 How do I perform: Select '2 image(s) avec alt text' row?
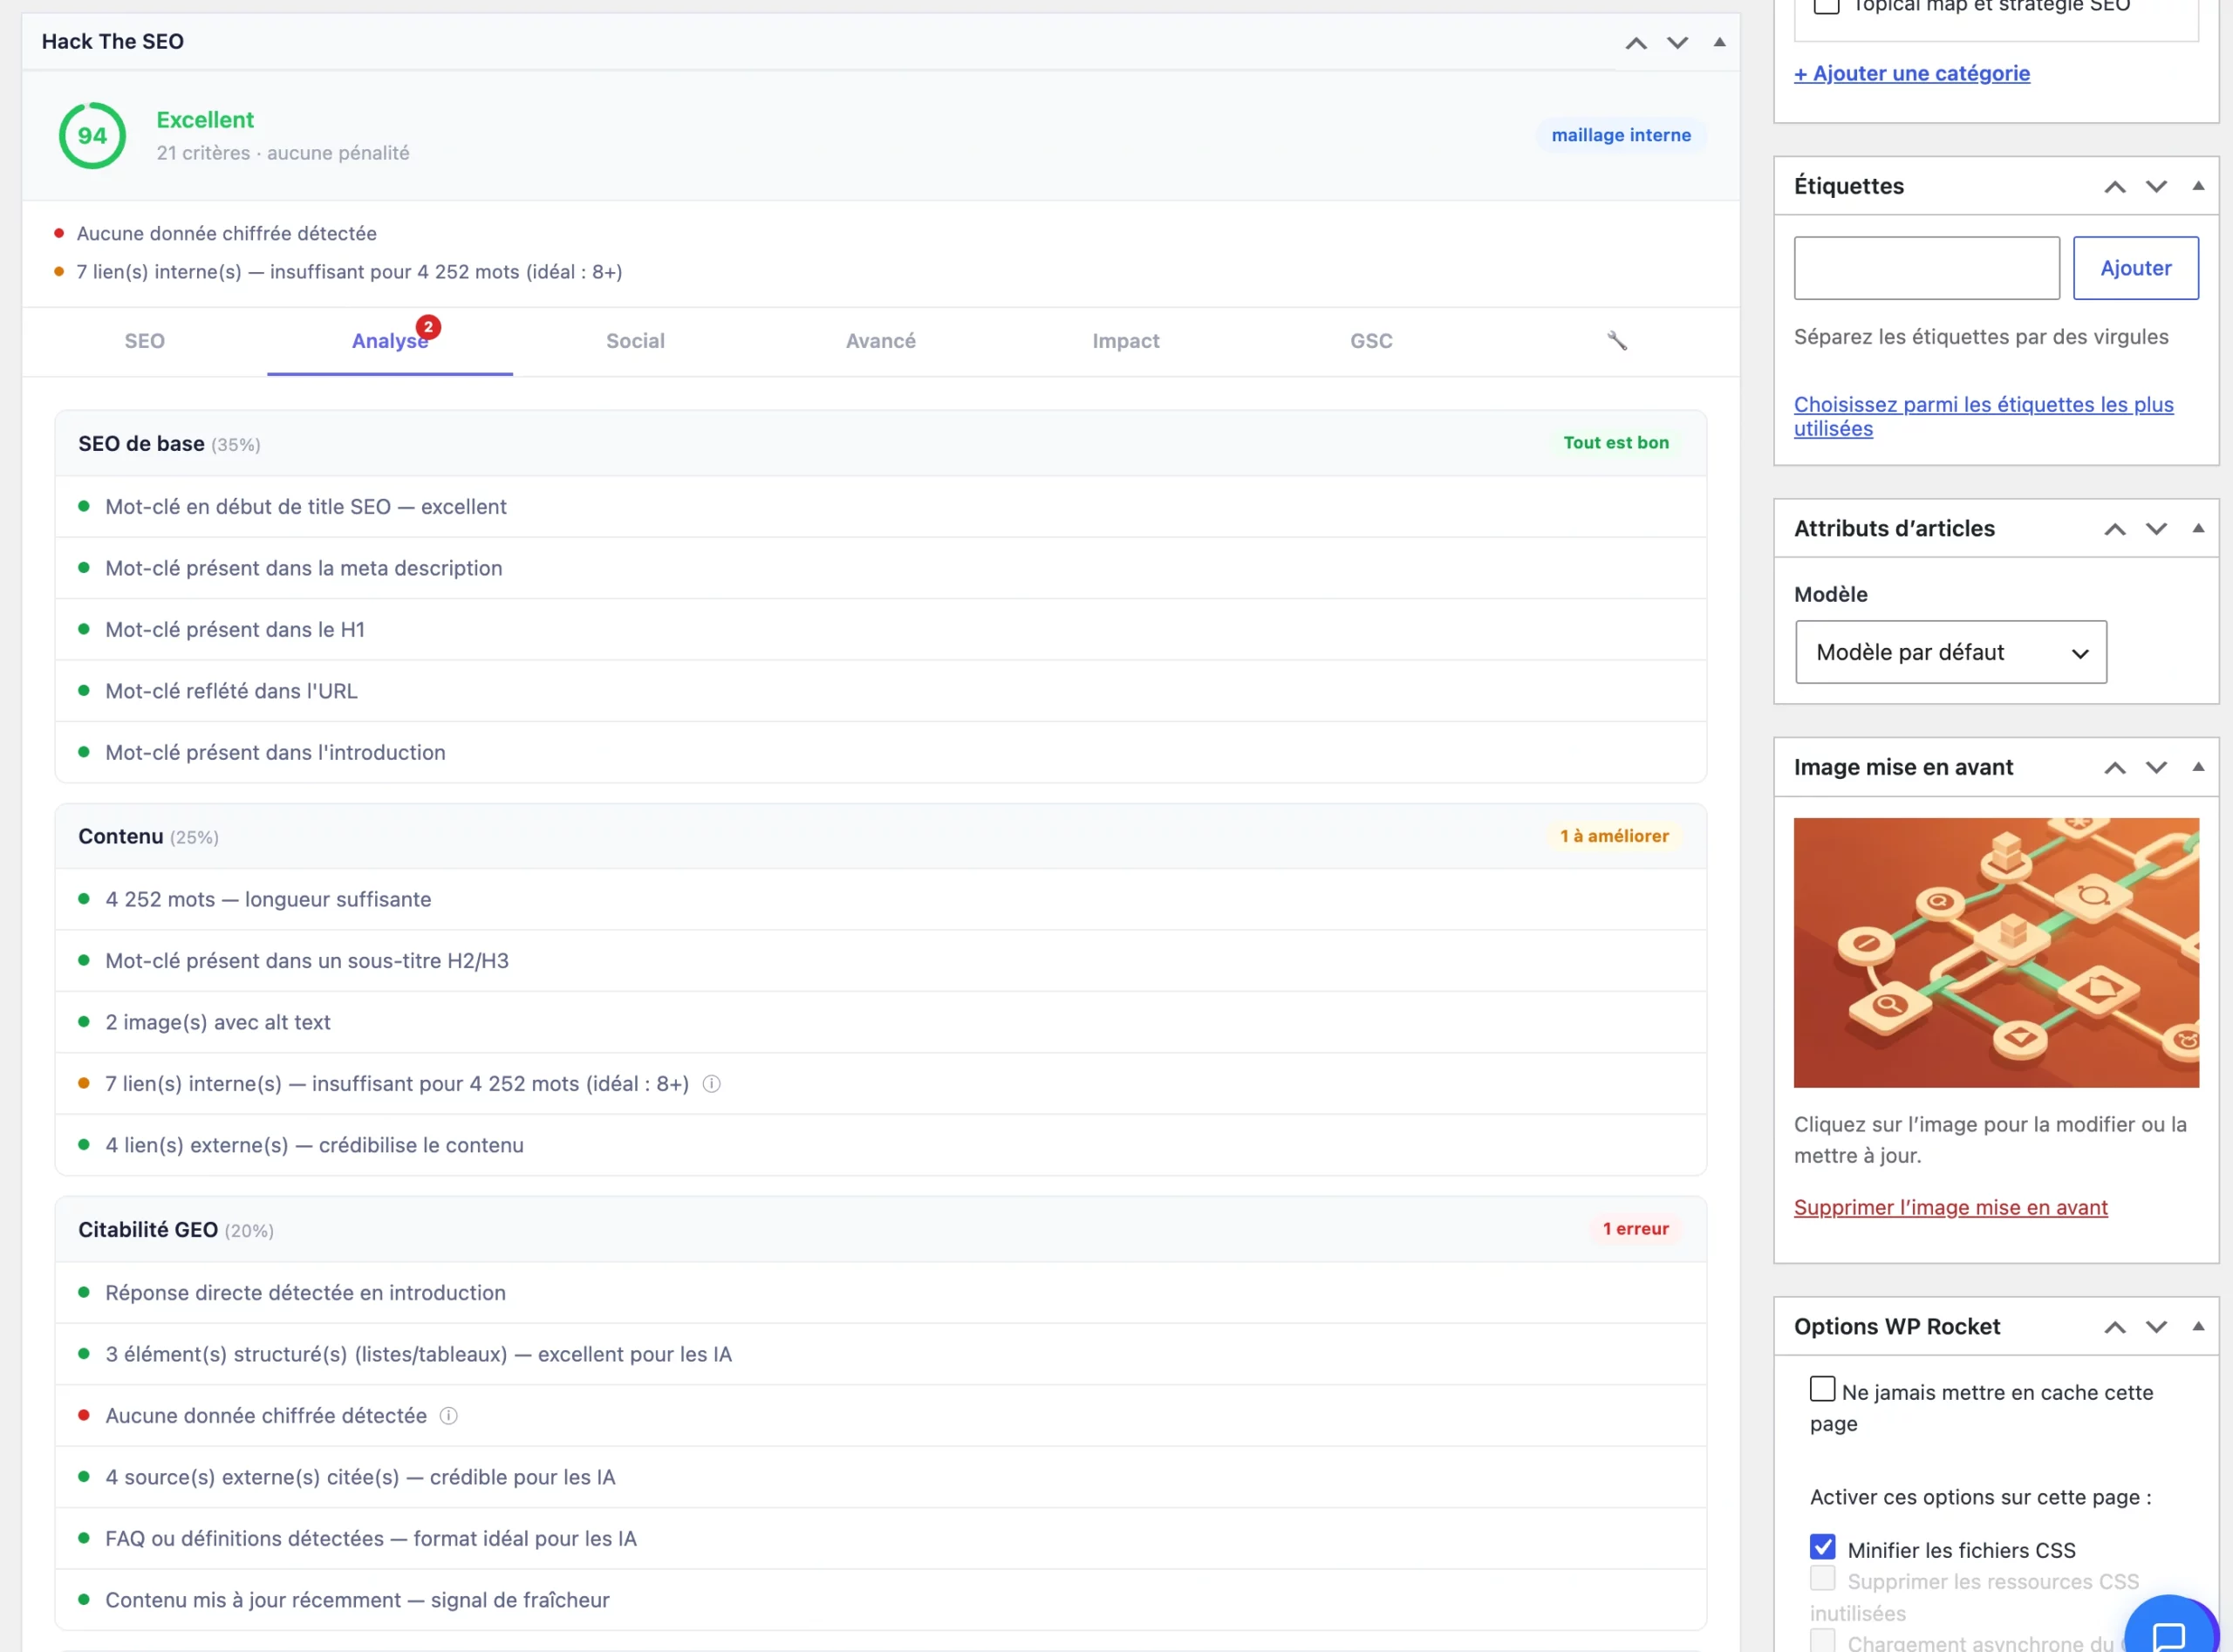coord(881,1022)
